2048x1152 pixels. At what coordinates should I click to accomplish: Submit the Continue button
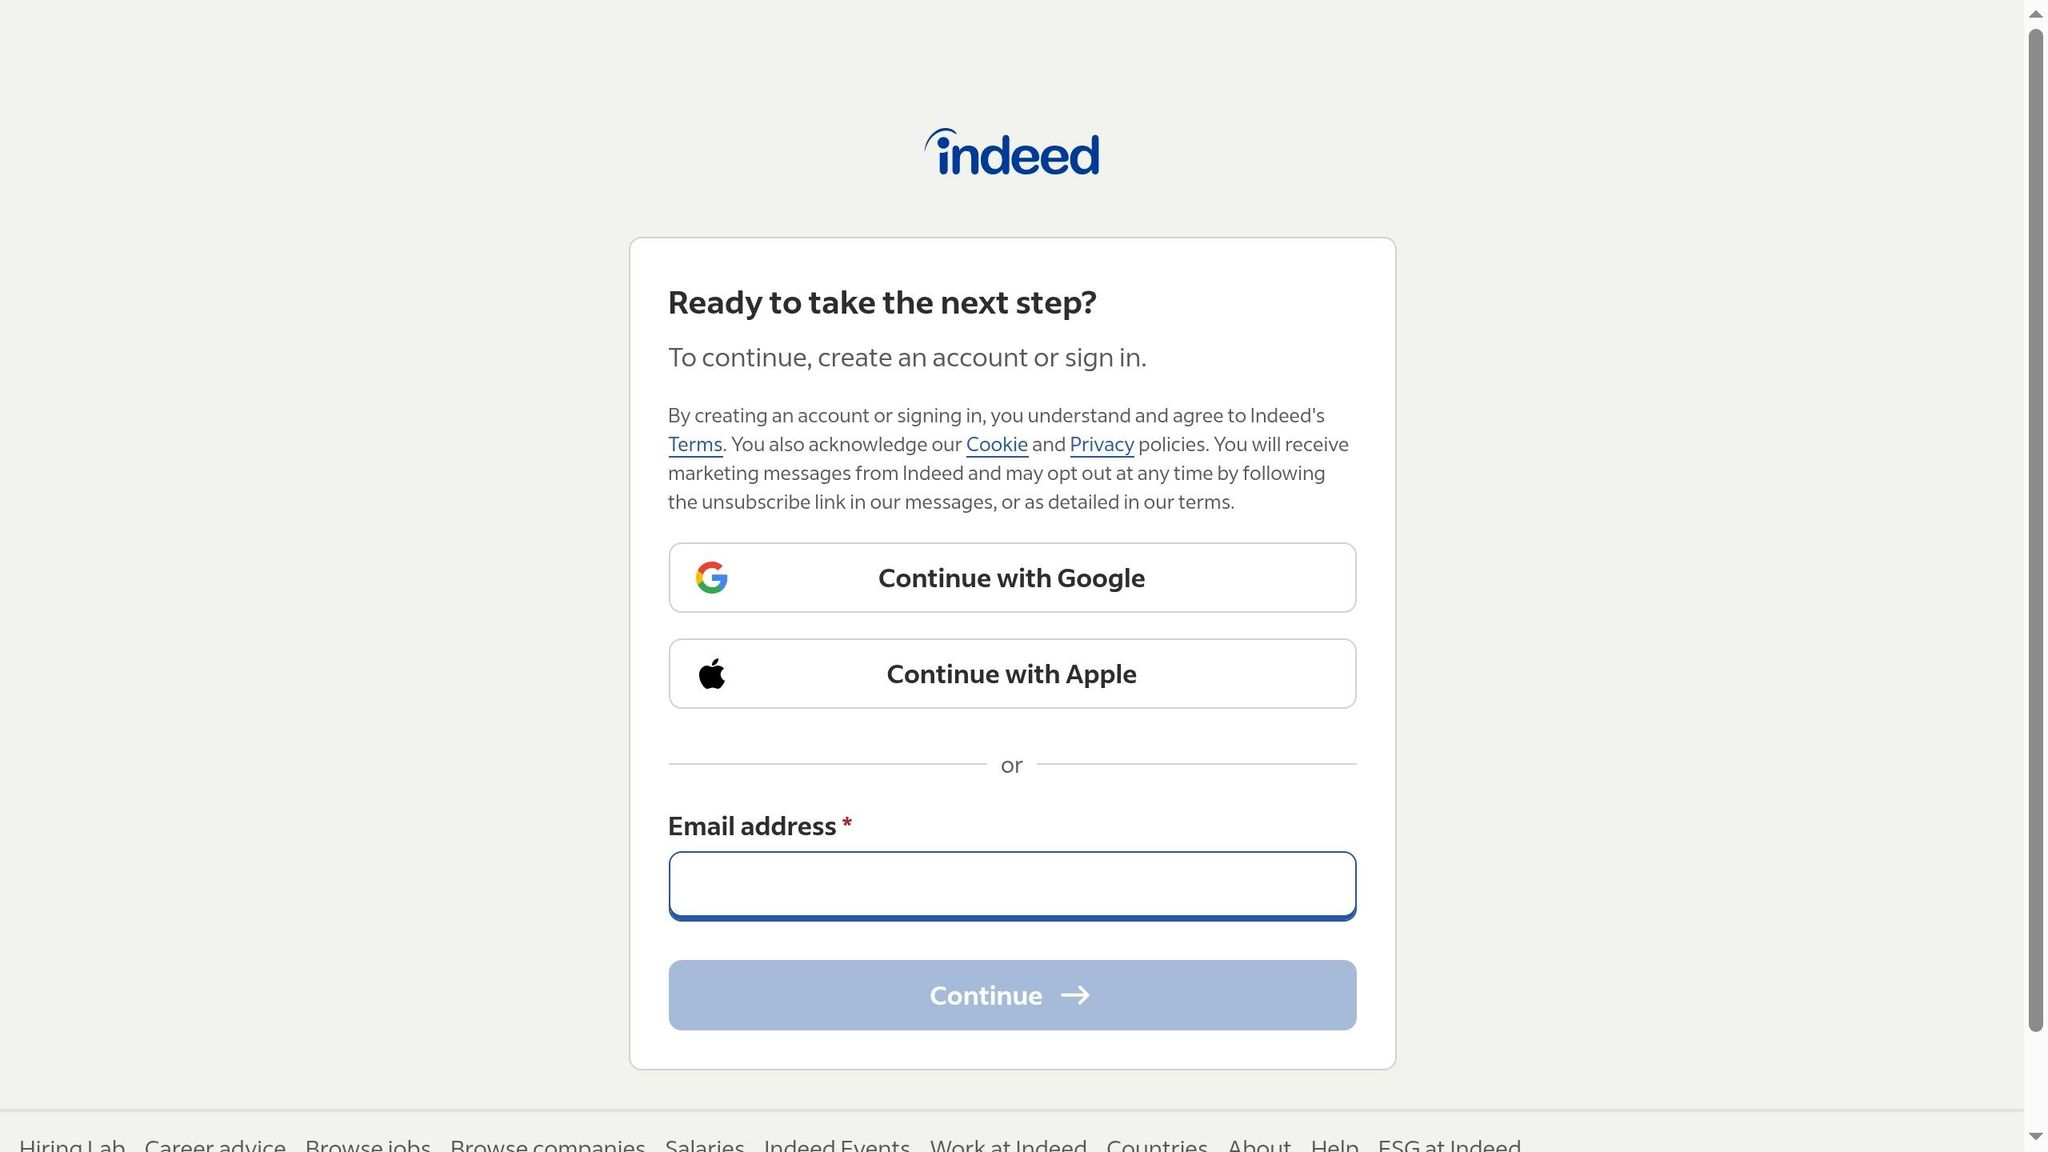click(x=1012, y=995)
